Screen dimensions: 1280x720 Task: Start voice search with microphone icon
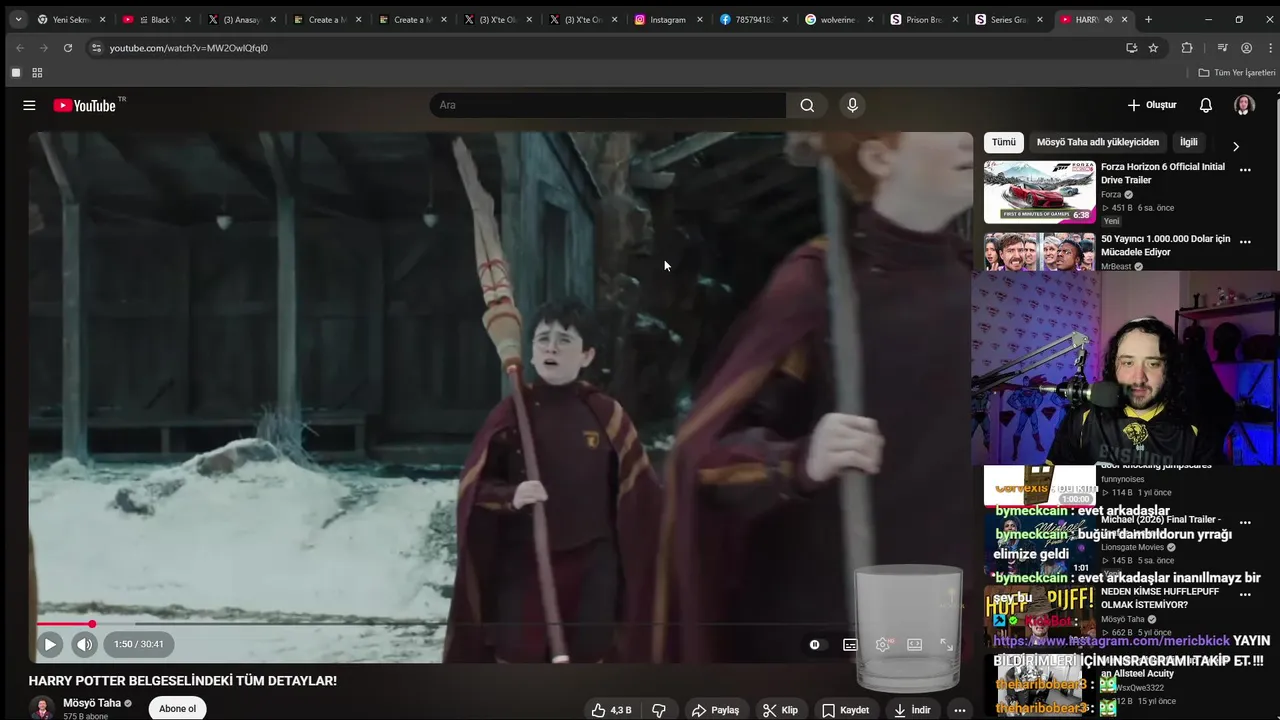pyautogui.click(x=852, y=105)
